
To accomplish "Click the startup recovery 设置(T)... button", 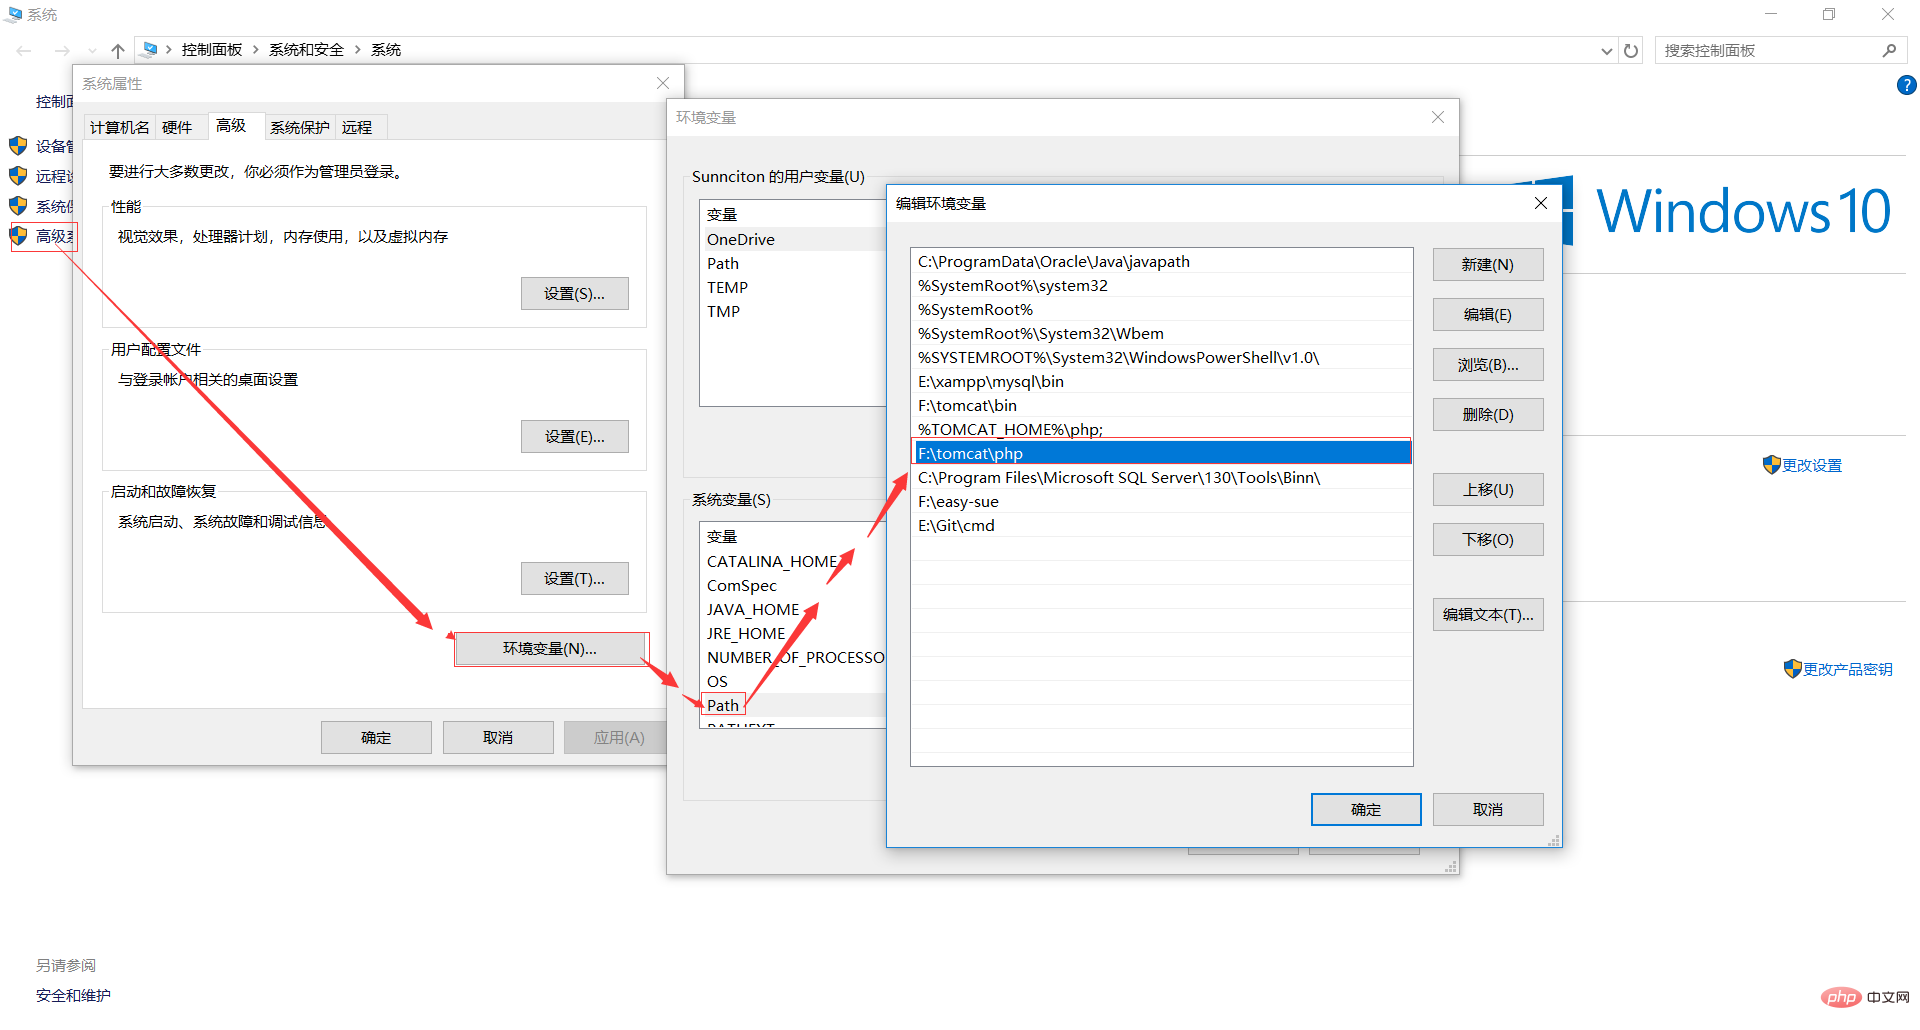I will (x=575, y=579).
